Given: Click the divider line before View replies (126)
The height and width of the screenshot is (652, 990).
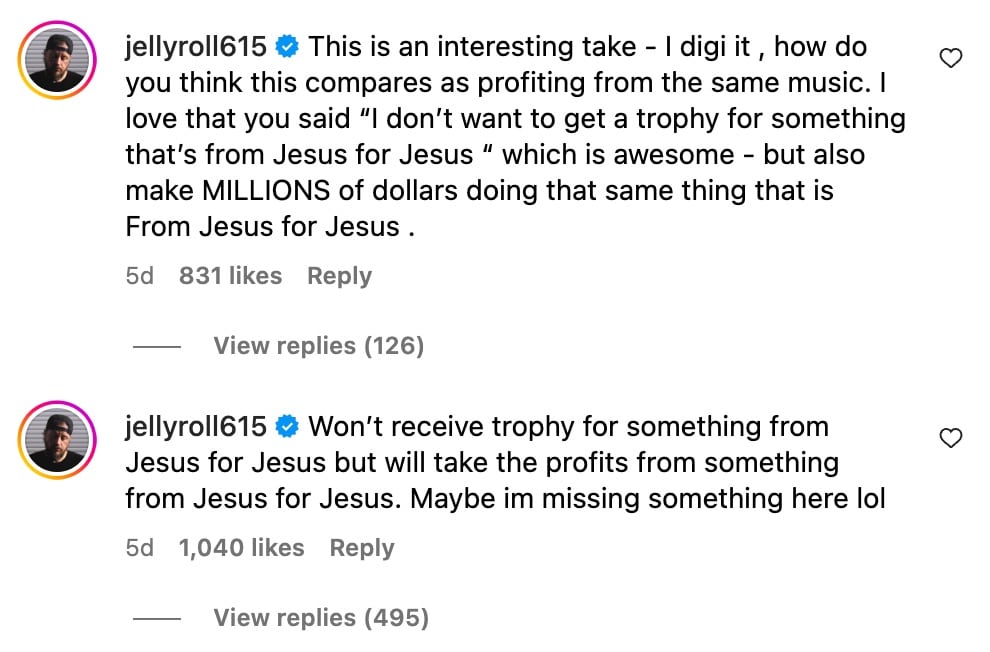Looking at the screenshot, I should 157,346.
